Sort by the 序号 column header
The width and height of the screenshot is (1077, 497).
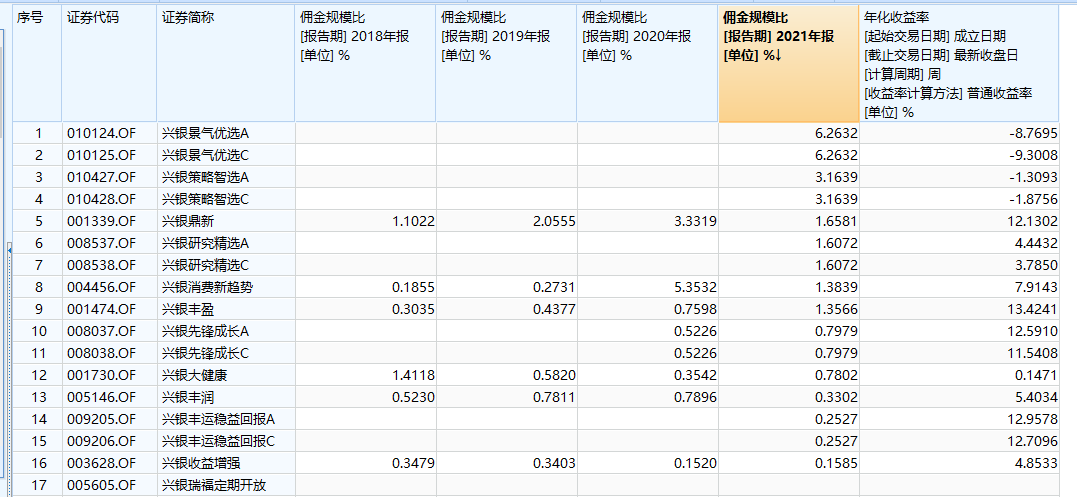click(x=37, y=64)
